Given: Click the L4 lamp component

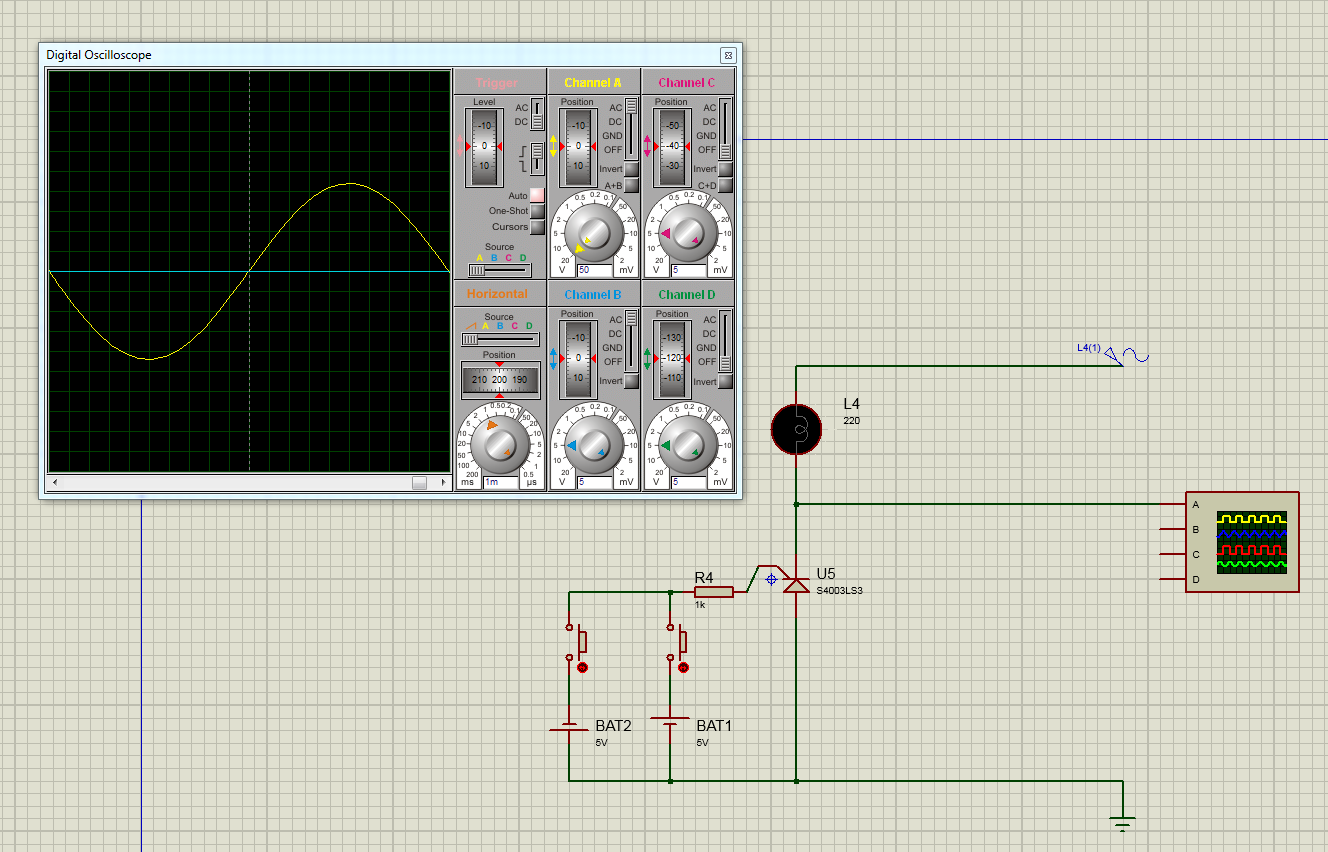Looking at the screenshot, I should click(x=796, y=430).
